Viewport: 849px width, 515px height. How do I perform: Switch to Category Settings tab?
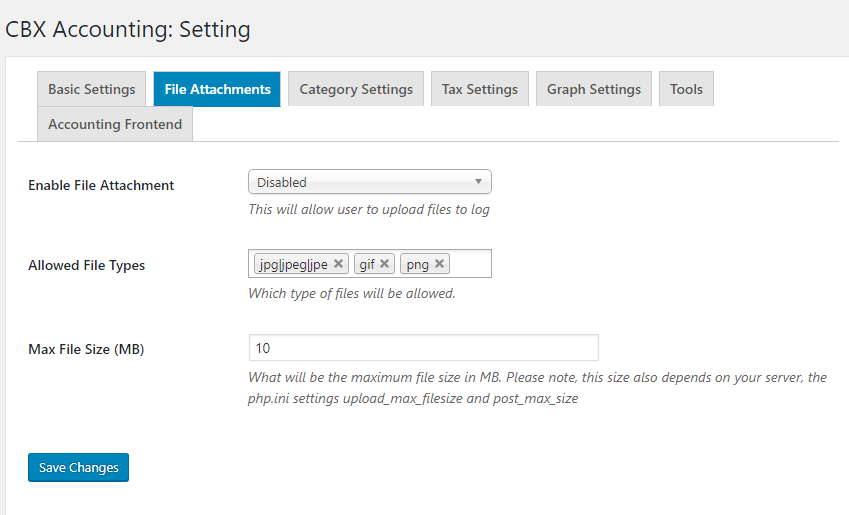[356, 89]
